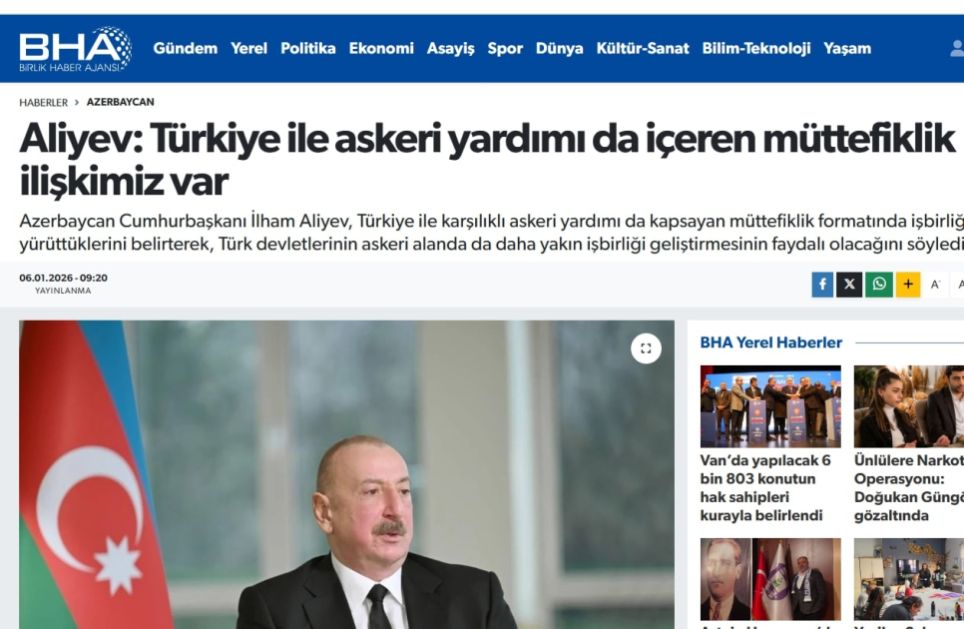Open the Ünlülere Narkotik Operasyonu thumbnail

pyautogui.click(x=909, y=406)
